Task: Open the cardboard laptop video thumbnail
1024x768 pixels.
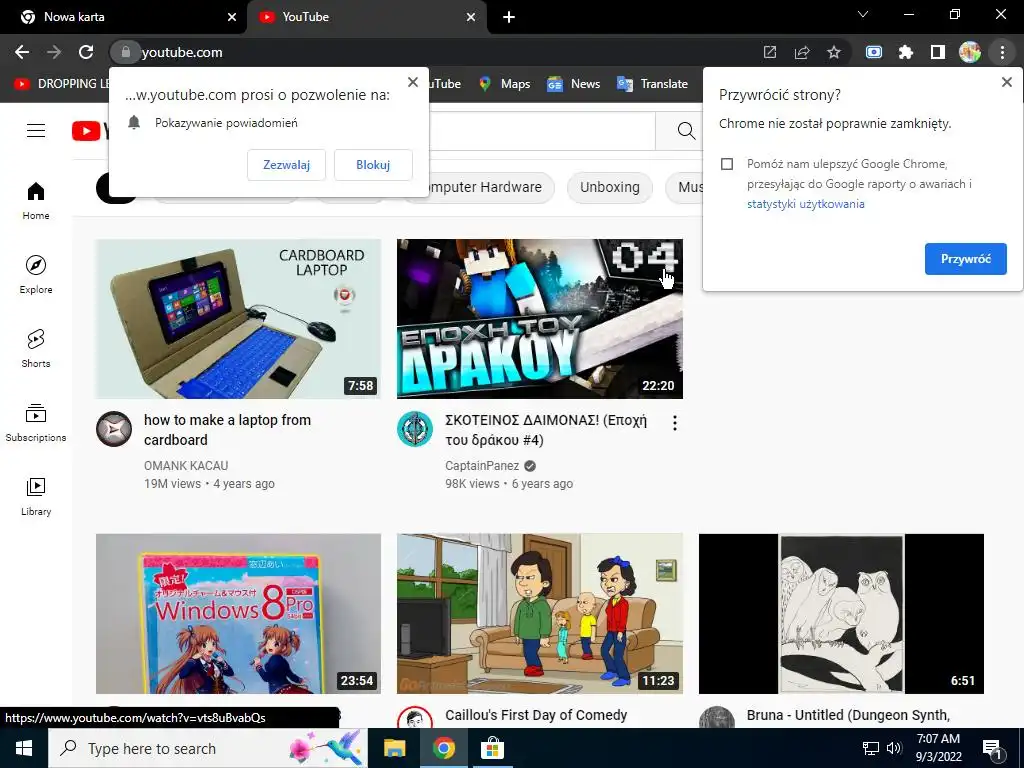Action: [x=238, y=319]
